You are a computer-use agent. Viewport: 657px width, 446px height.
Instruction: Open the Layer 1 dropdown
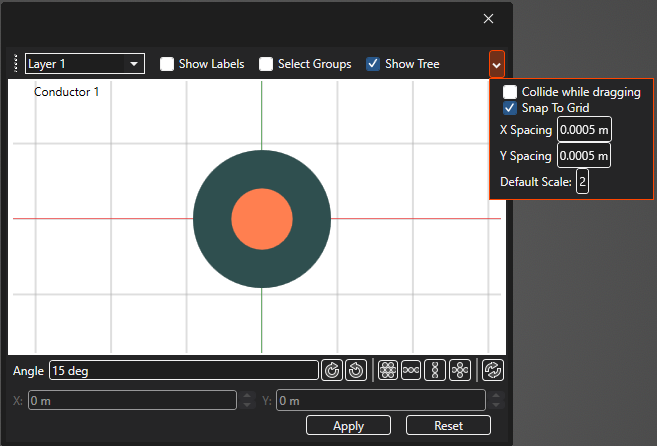click(x=85, y=64)
